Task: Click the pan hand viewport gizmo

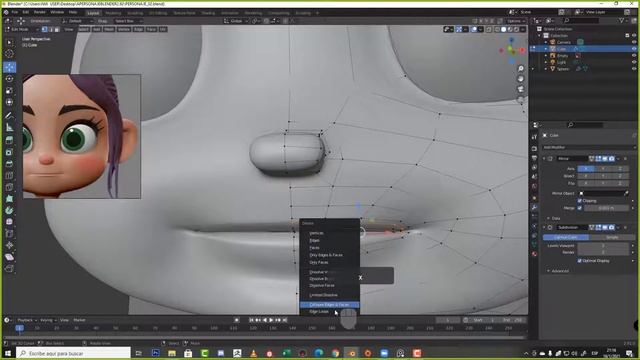Action: point(521,79)
